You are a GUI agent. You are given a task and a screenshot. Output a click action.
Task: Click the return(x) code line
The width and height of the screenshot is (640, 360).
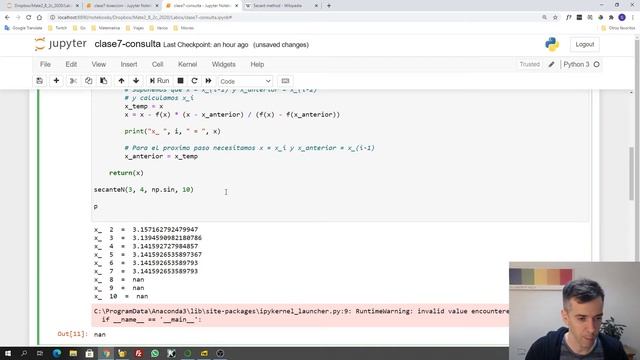tap(127, 173)
